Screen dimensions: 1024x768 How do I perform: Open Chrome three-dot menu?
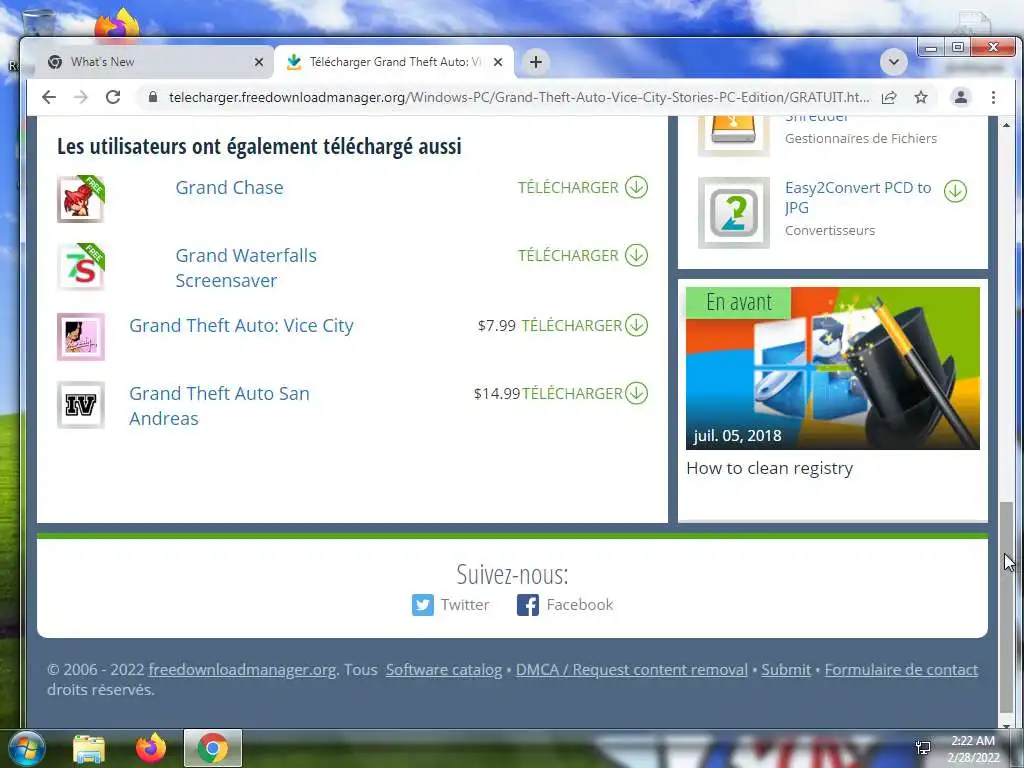tap(993, 97)
